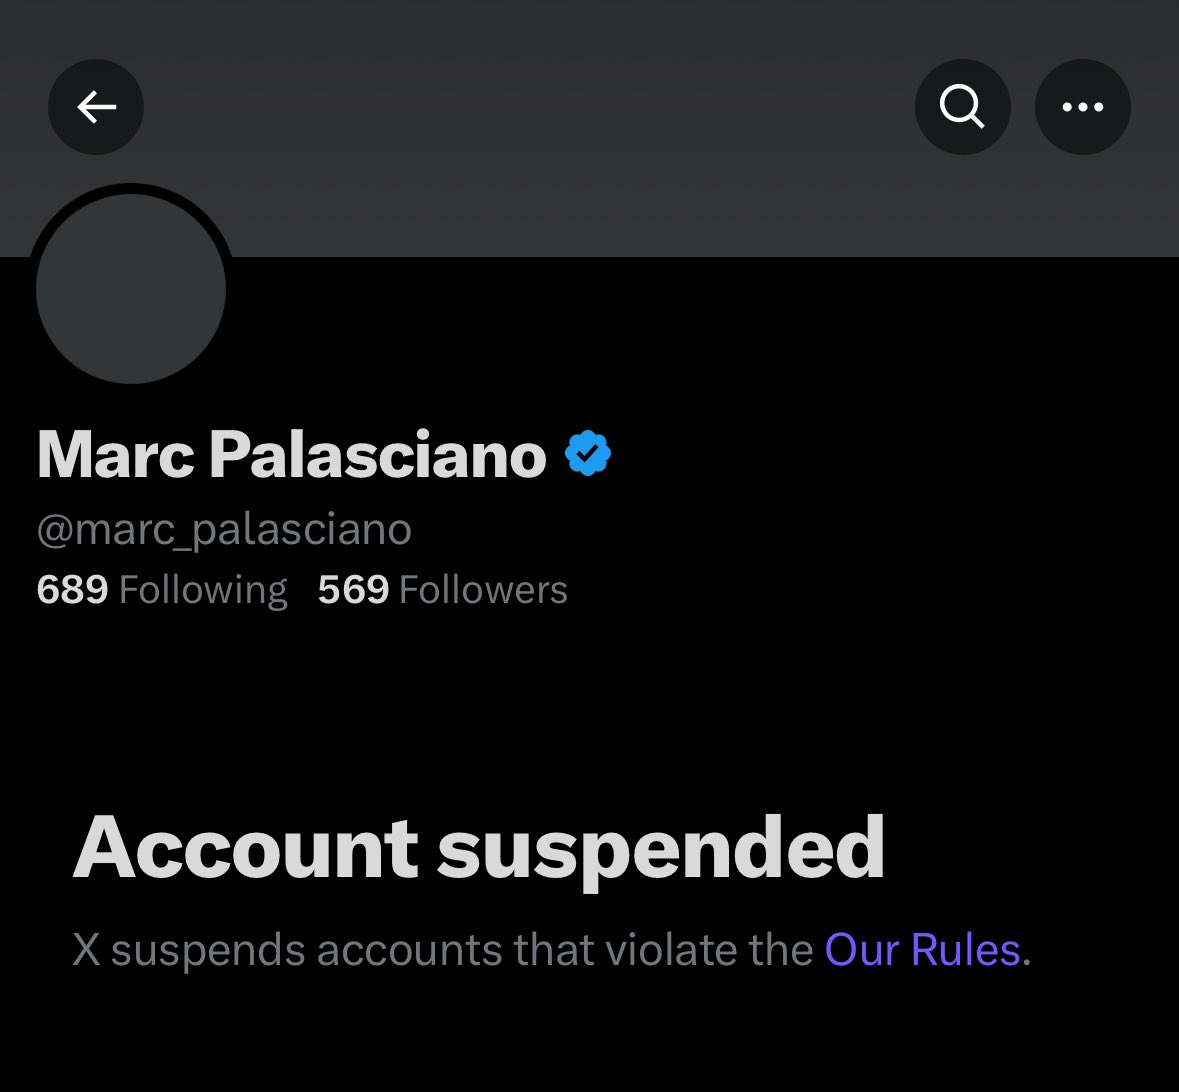
Task: Follow the Our Rules link
Action: pos(922,949)
